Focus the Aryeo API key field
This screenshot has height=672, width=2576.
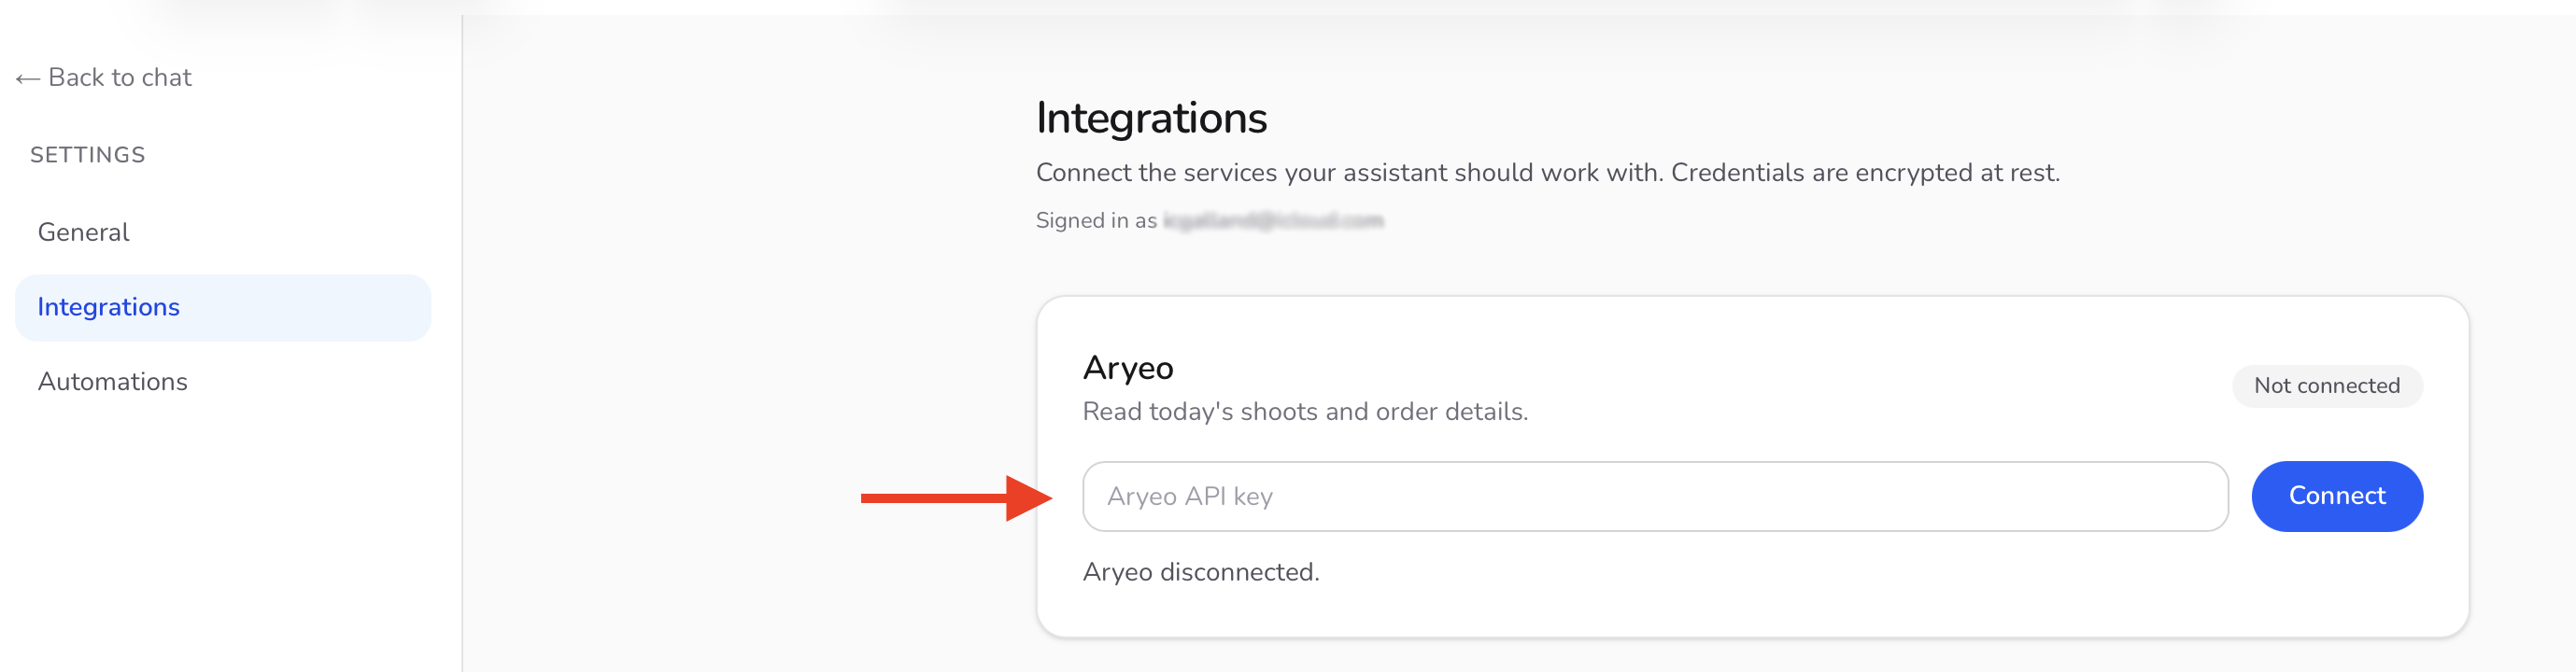tap(1655, 496)
